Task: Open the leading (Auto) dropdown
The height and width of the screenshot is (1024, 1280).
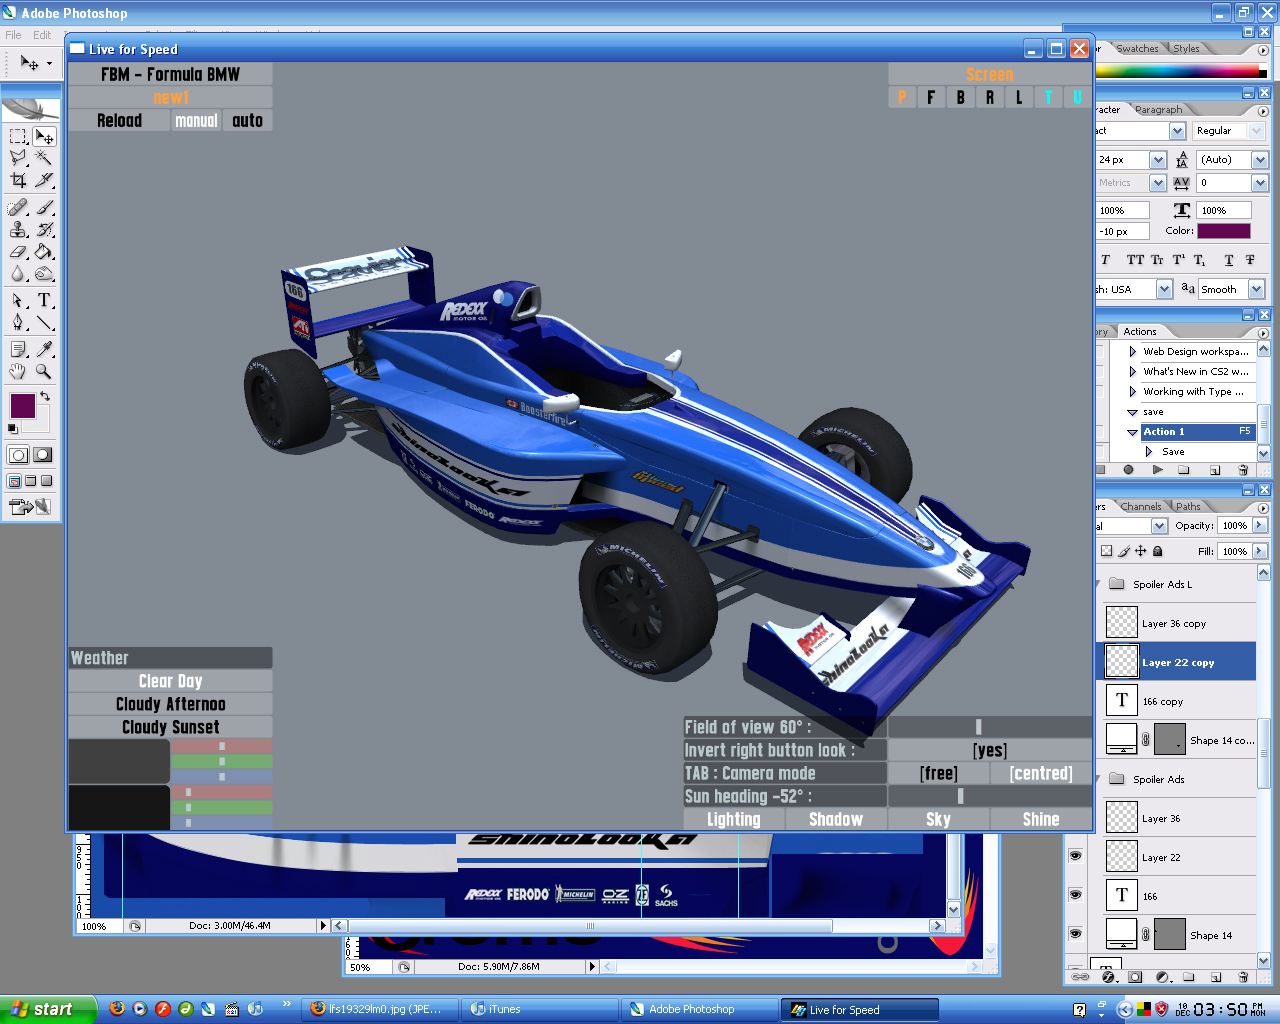Action: 1260,160
